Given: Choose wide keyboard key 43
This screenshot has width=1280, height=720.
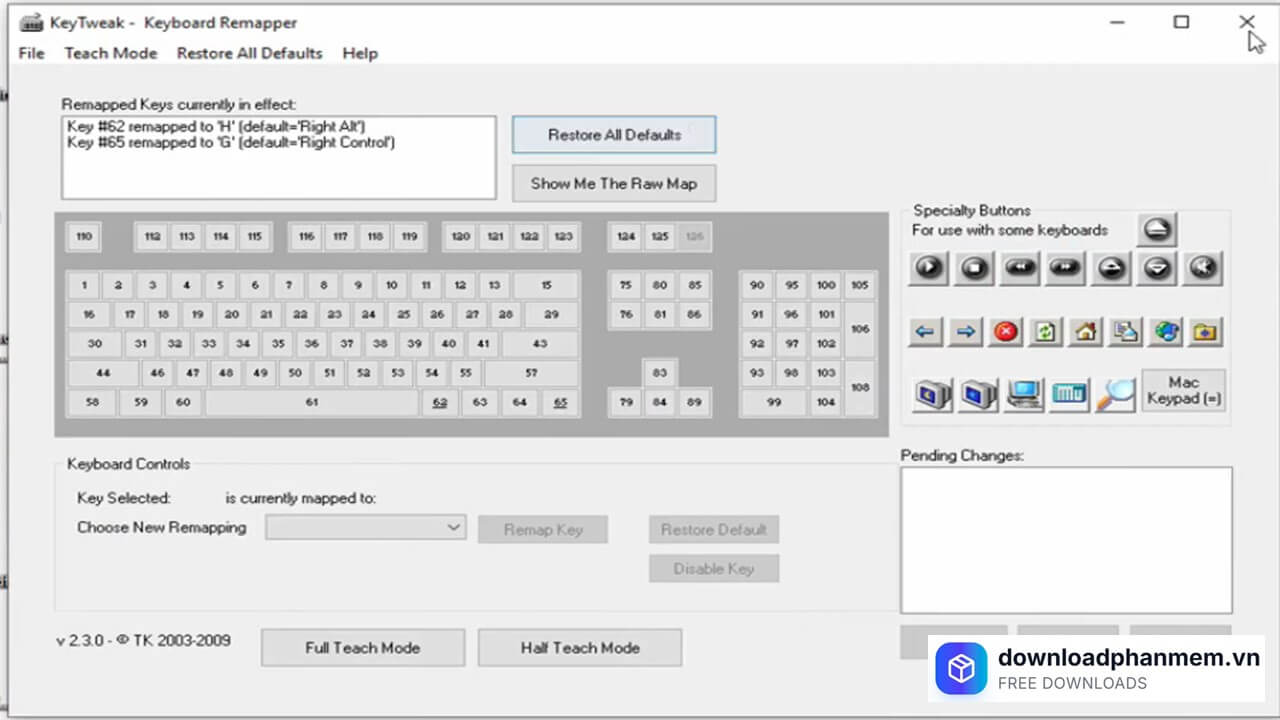Looking at the screenshot, I should [x=540, y=343].
